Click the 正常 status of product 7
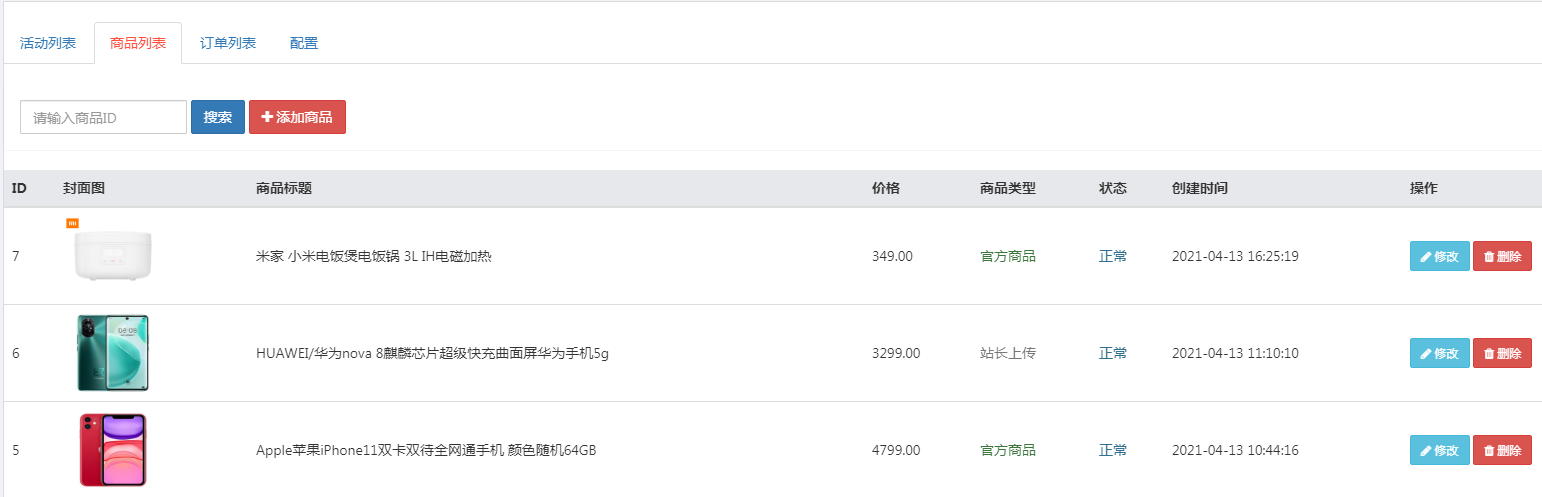Viewport: 1542px width, 497px height. (x=1113, y=256)
